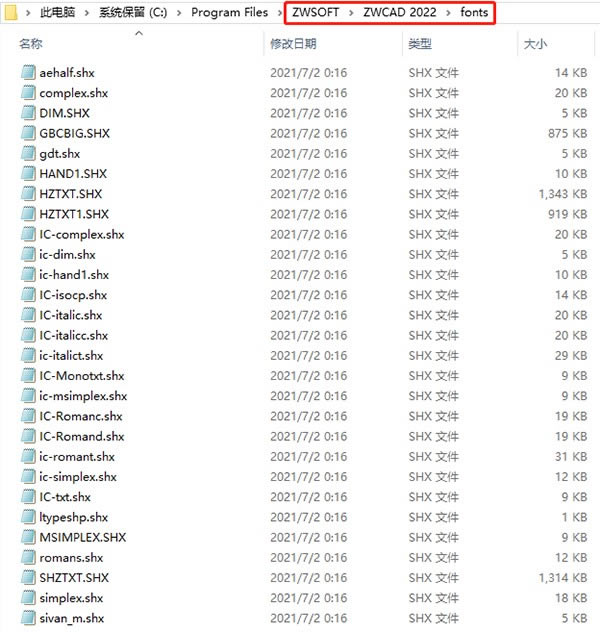
Task: Select the SHZTXT.SHX file name
Action: (75, 578)
